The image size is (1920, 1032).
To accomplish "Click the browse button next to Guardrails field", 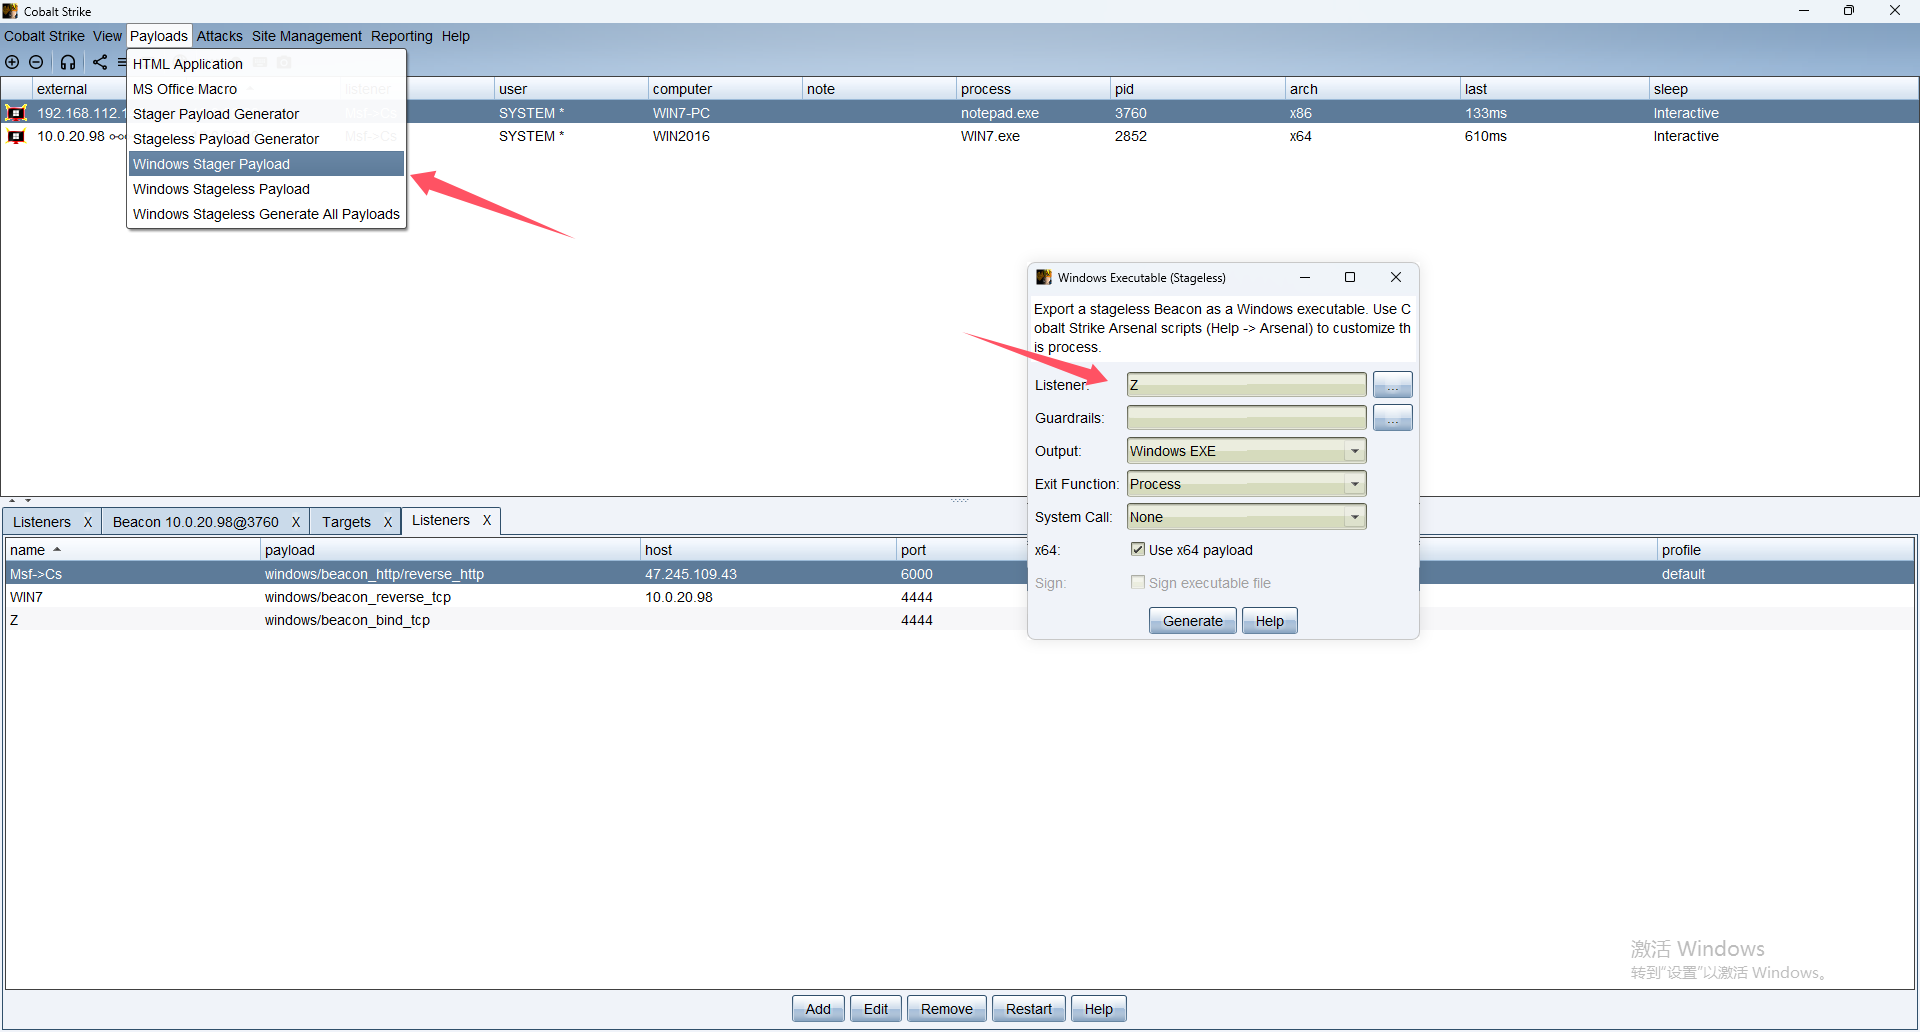I will [1392, 418].
